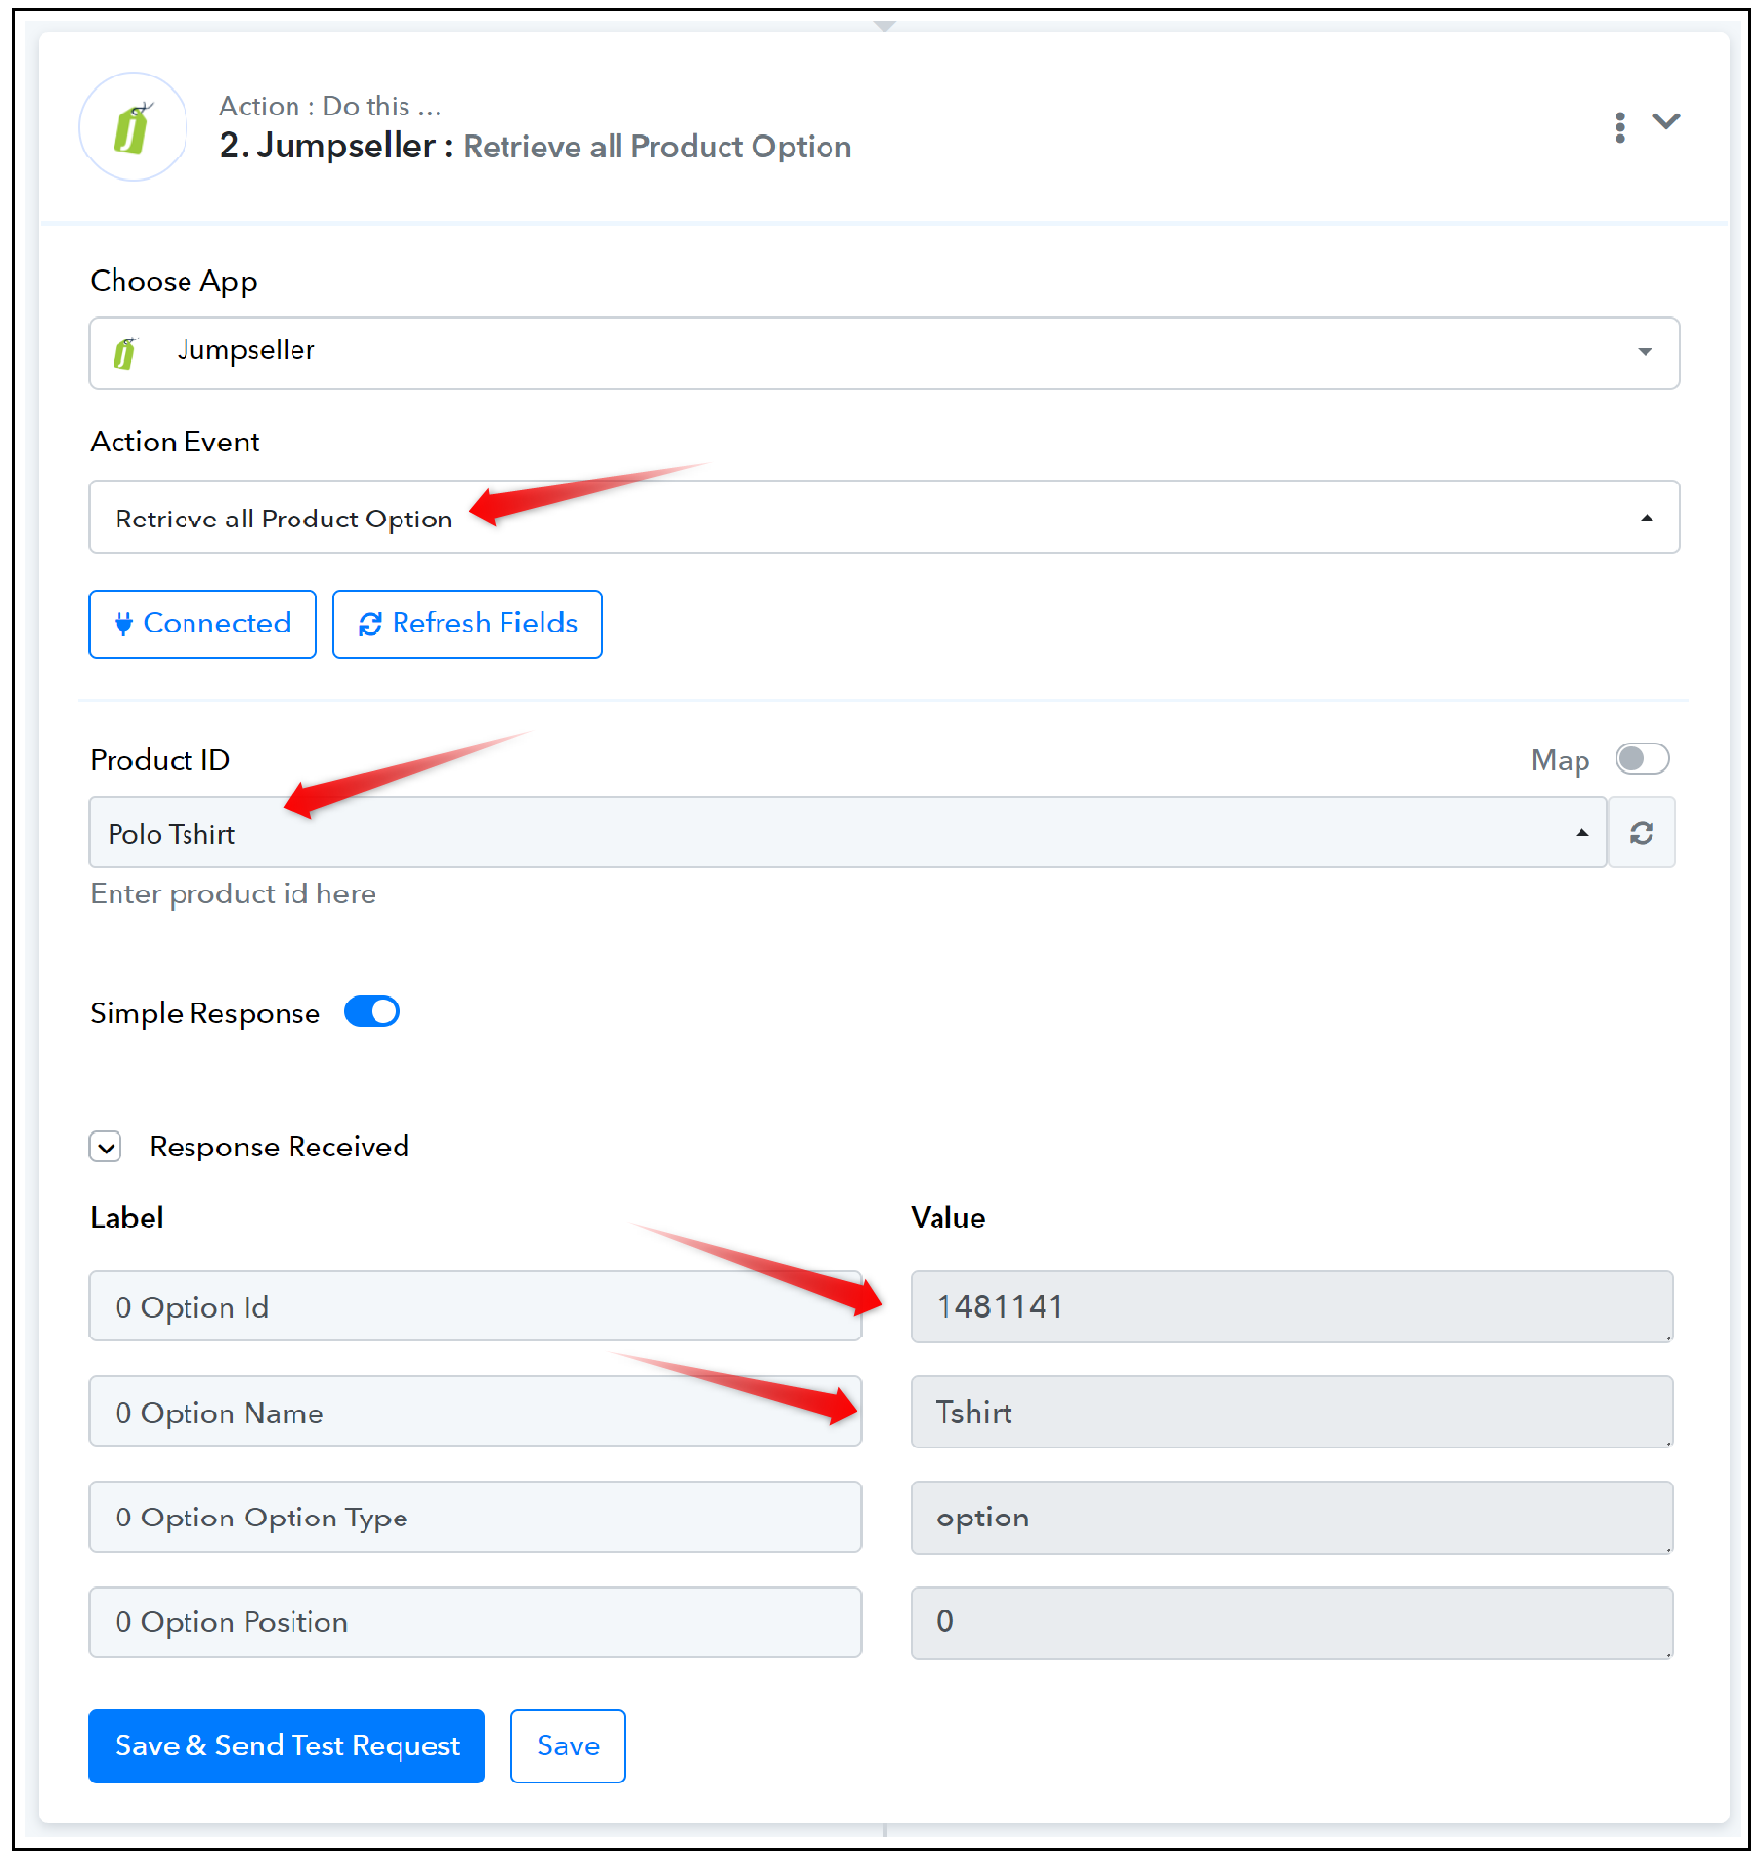1763x1865 pixels.
Task: Open the Product ID Polo Tshirt dropdown
Action: point(848,832)
